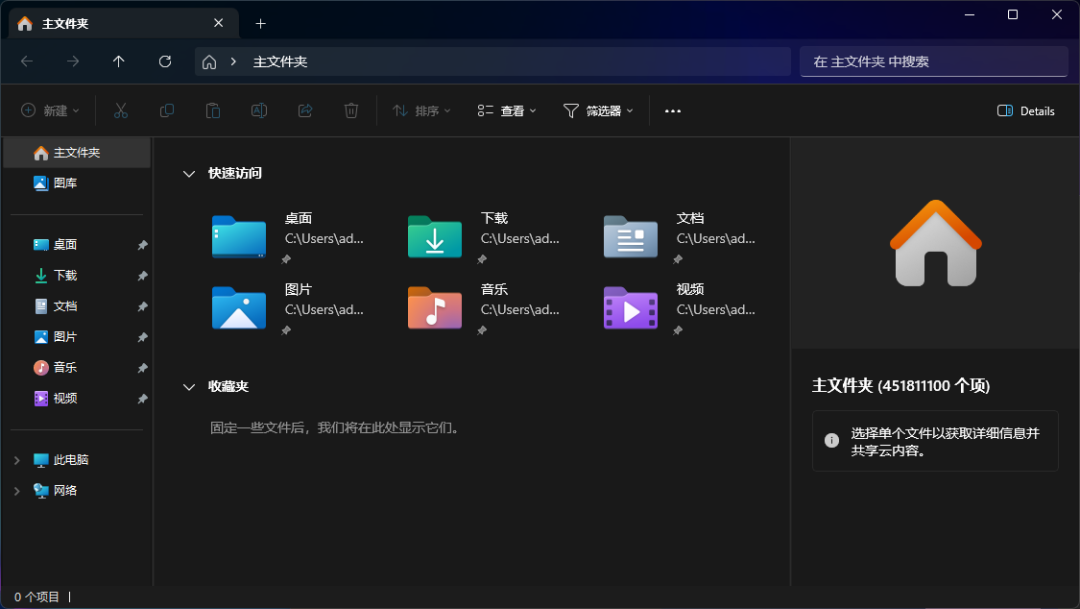This screenshot has height=609, width=1080.
Task: Open the 查看 view dropdown
Action: click(x=507, y=111)
